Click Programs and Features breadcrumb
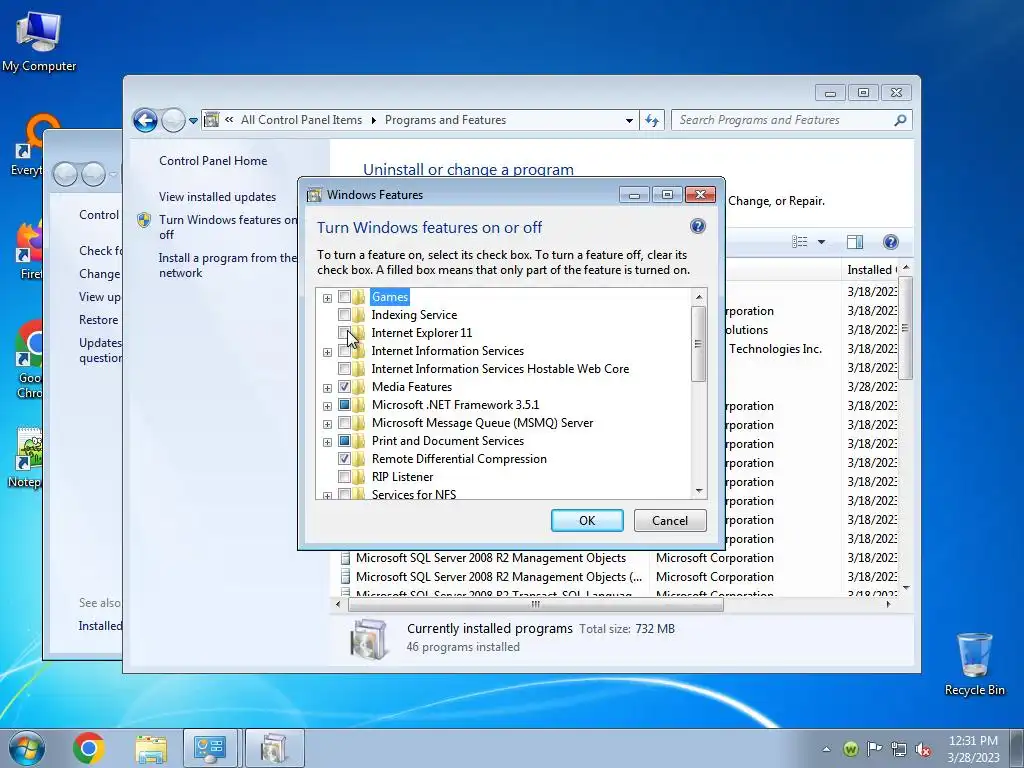The height and width of the screenshot is (768, 1024). [445, 120]
